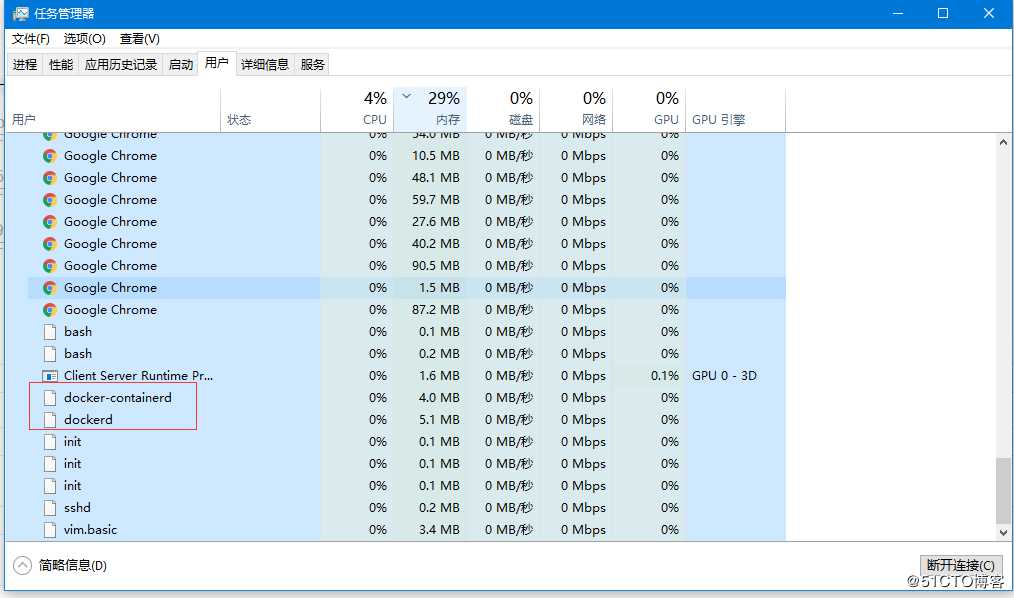1014x598 pixels.
Task: Click the scrollbar down arrow
Action: pyautogui.click(x=1003, y=533)
